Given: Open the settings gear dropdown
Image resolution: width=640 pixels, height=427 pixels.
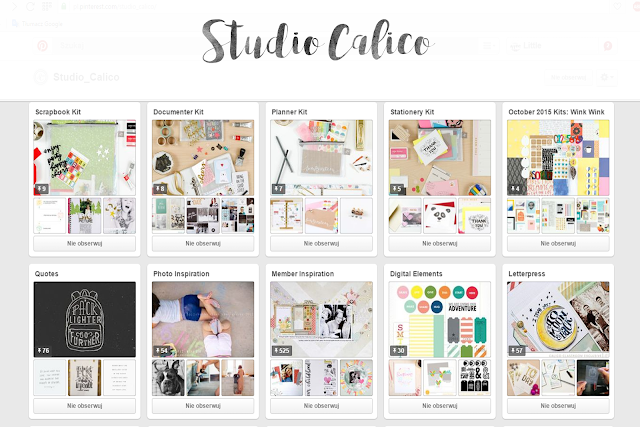Looking at the screenshot, I should 606,77.
